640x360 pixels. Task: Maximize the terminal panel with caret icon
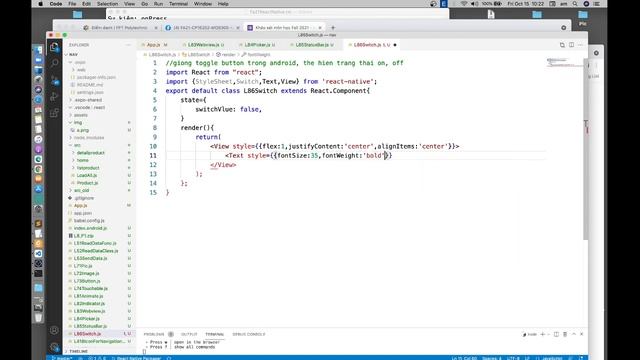coord(573,334)
